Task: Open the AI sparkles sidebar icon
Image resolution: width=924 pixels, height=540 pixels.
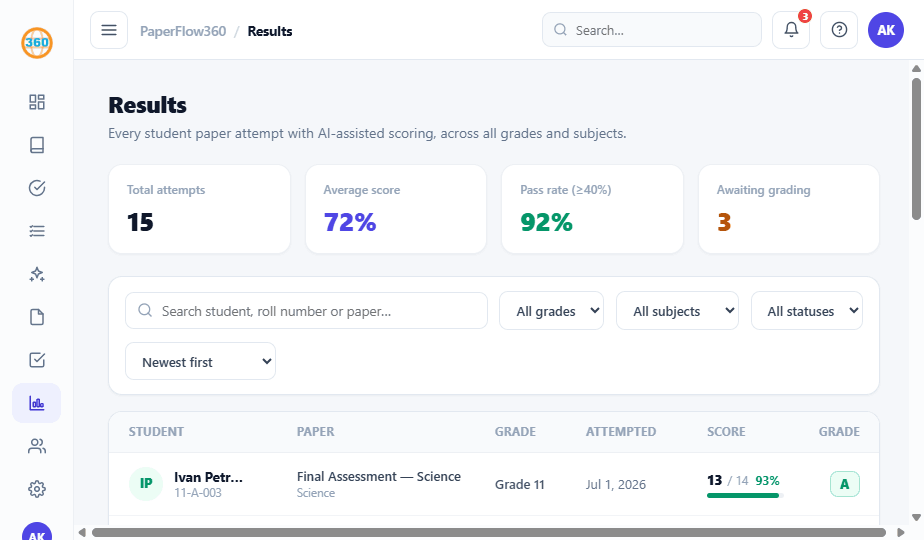Action: click(x=37, y=274)
